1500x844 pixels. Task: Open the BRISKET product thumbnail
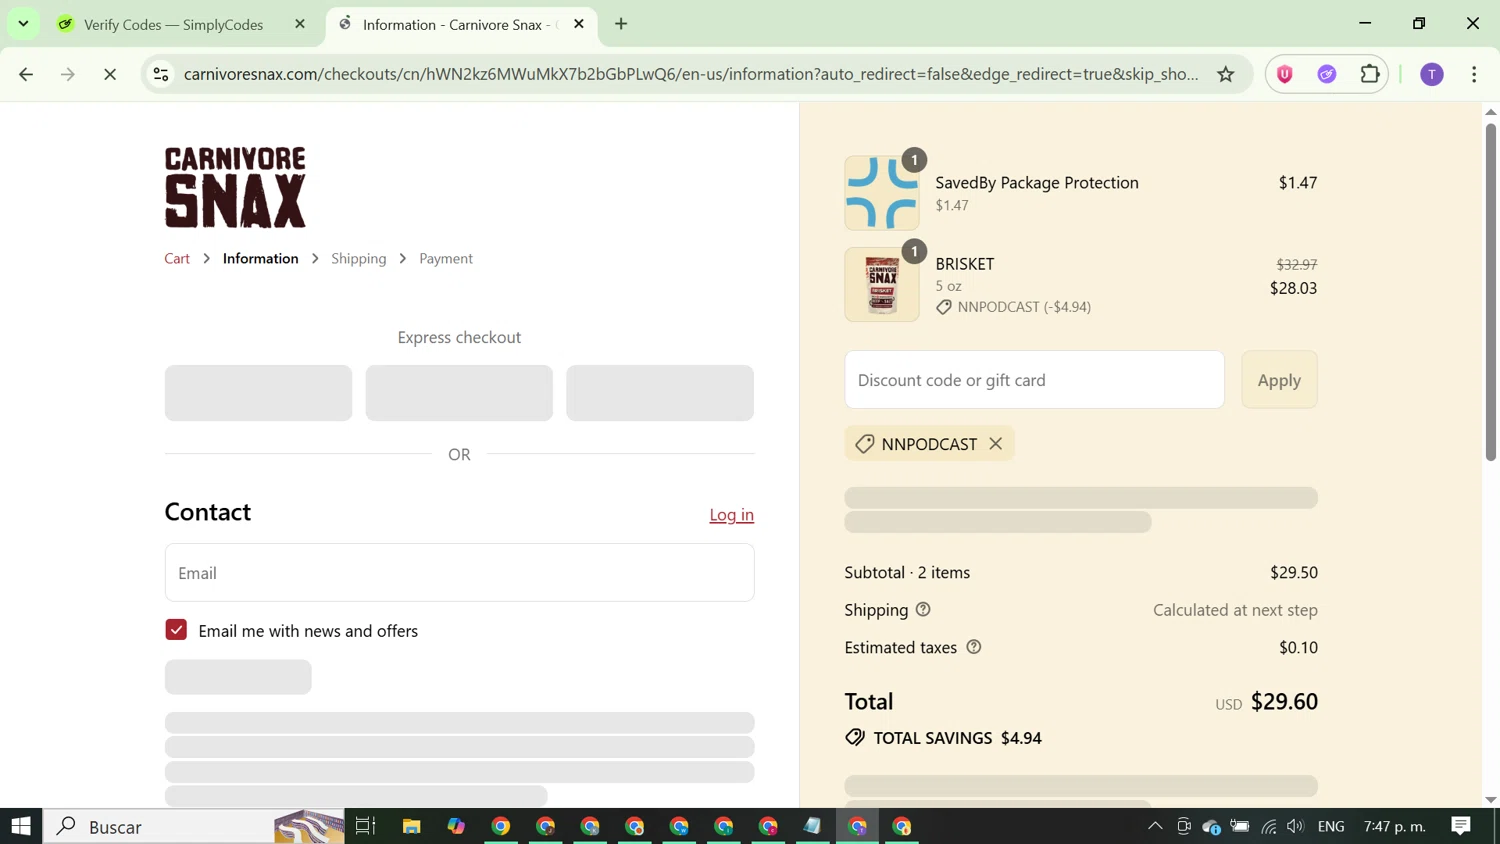point(881,285)
